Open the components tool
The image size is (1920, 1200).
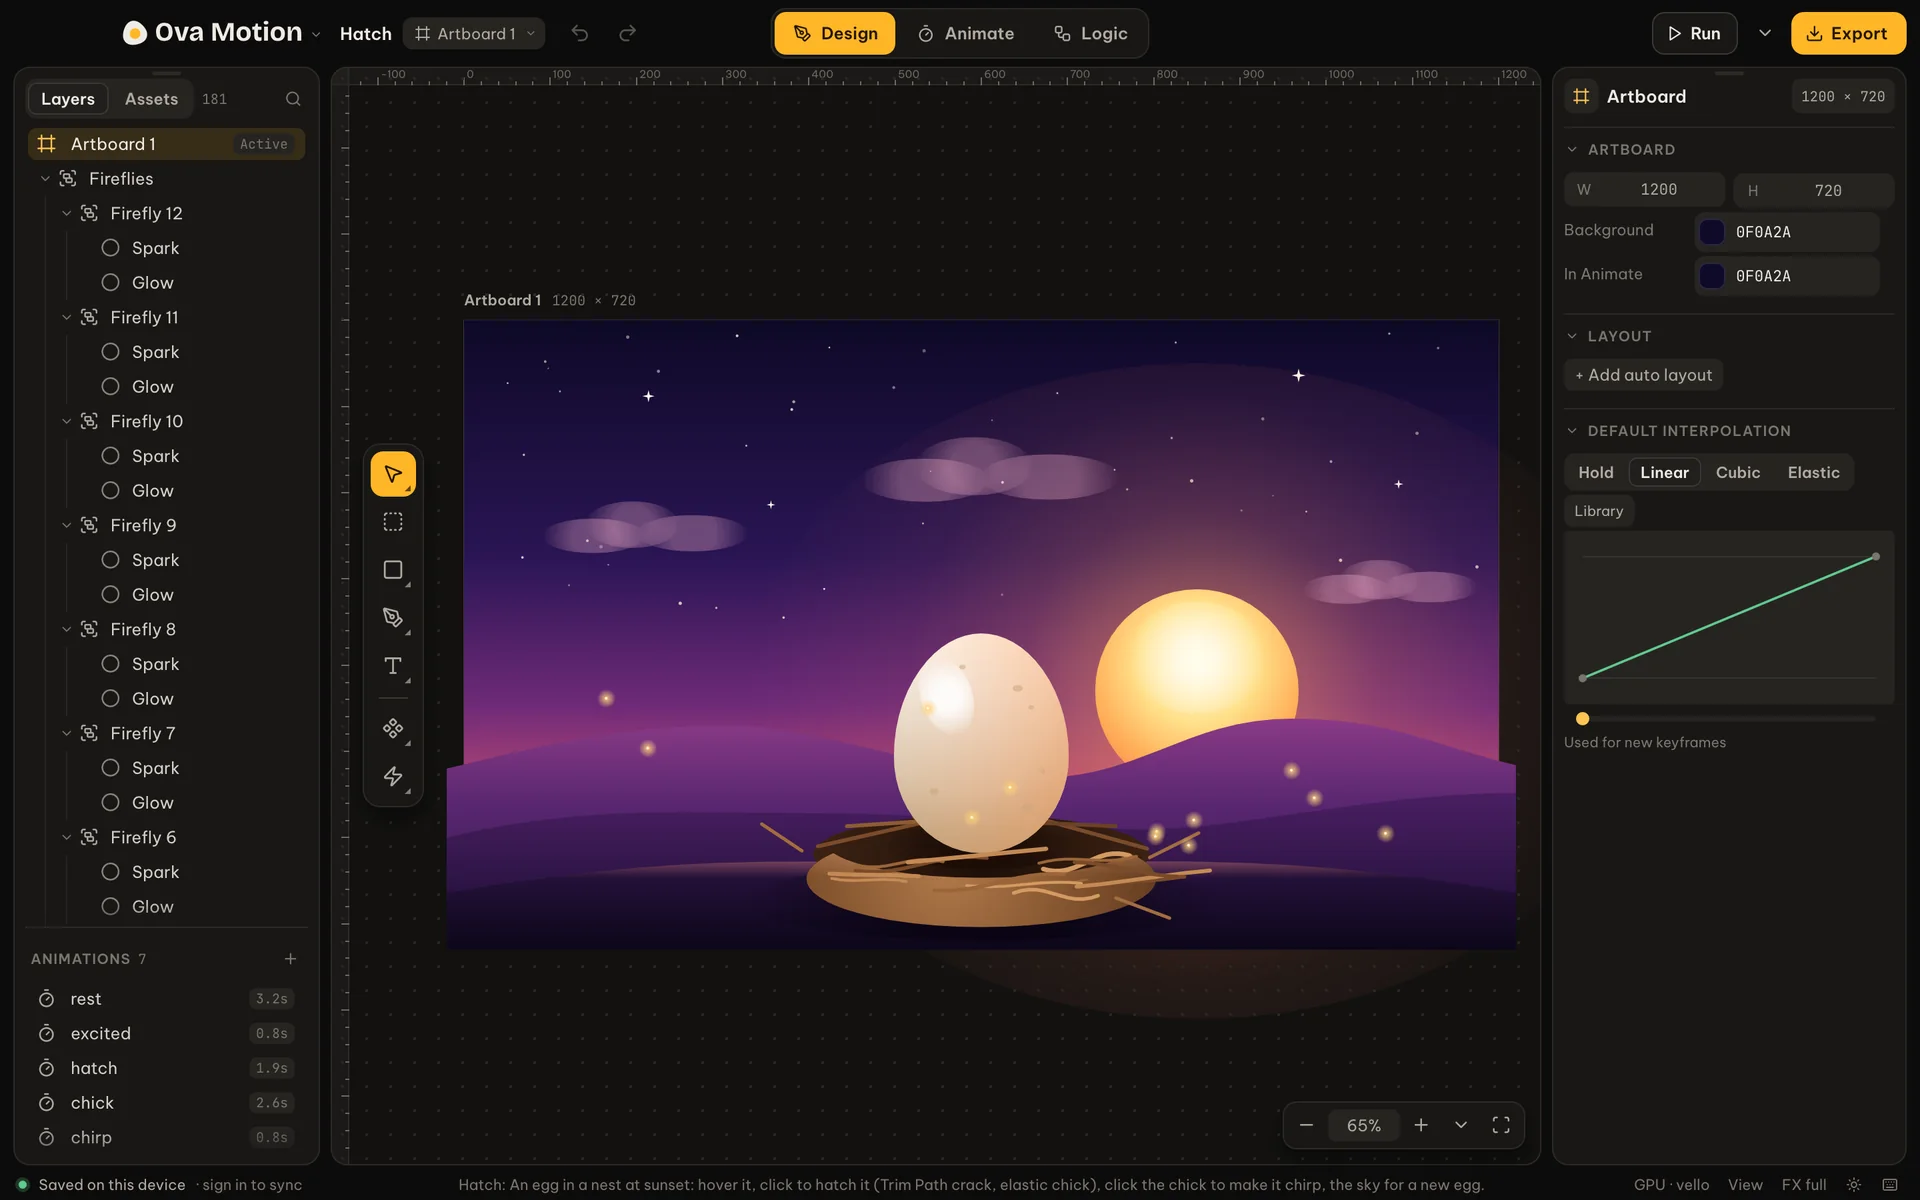coord(393,729)
